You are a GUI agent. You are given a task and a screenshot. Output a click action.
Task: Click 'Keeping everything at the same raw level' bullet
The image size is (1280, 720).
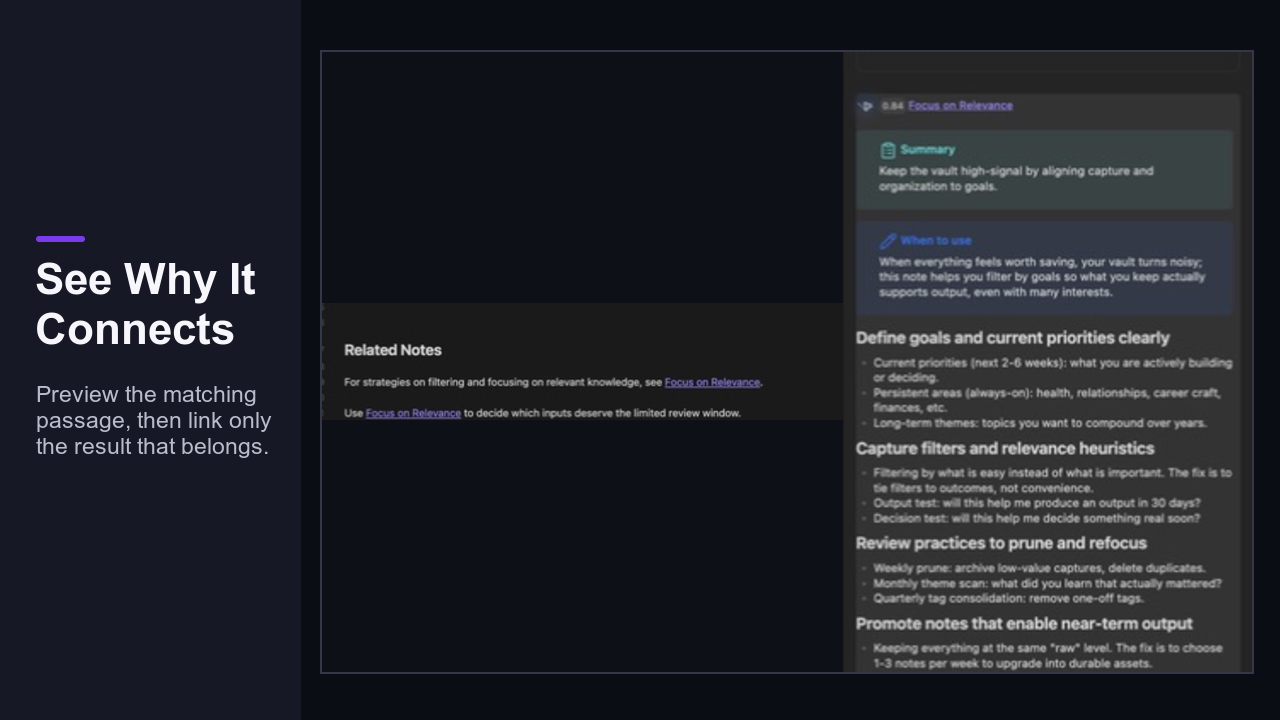[x=1047, y=656]
